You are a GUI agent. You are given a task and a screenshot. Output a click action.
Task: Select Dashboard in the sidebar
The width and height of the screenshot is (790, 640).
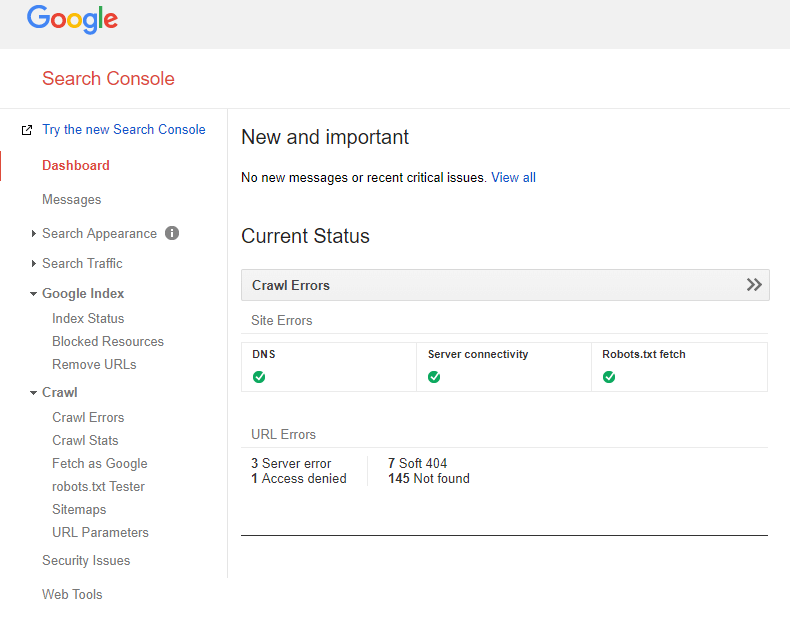(76, 165)
